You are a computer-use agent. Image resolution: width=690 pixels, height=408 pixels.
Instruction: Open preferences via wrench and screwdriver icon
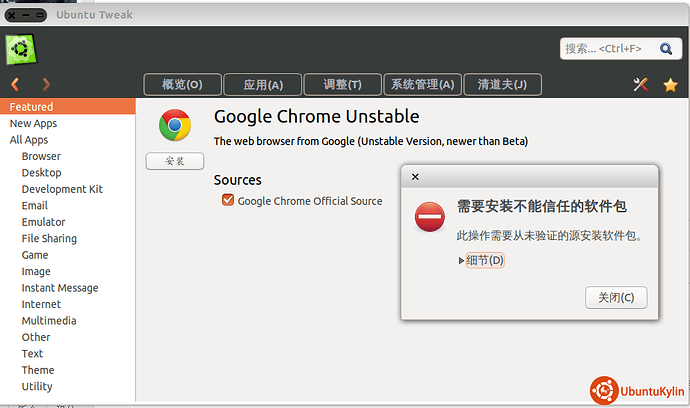click(x=640, y=84)
